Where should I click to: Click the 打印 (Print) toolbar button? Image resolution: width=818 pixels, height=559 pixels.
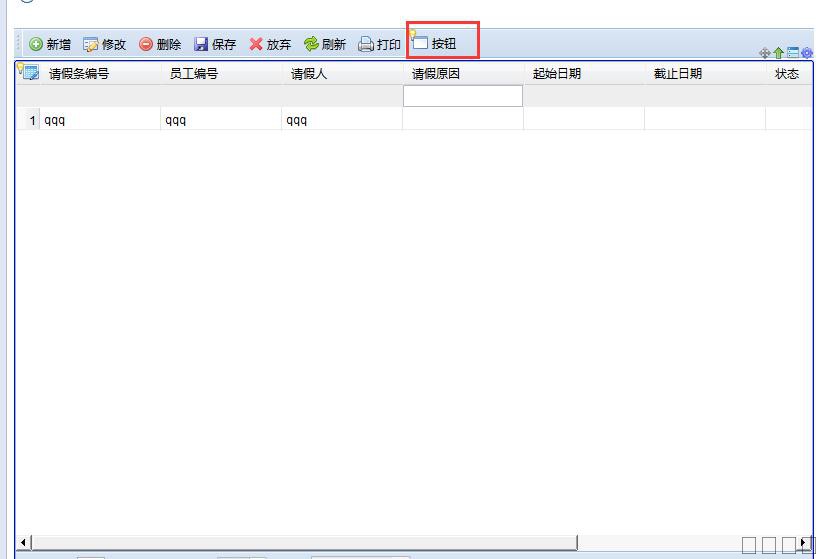point(379,44)
